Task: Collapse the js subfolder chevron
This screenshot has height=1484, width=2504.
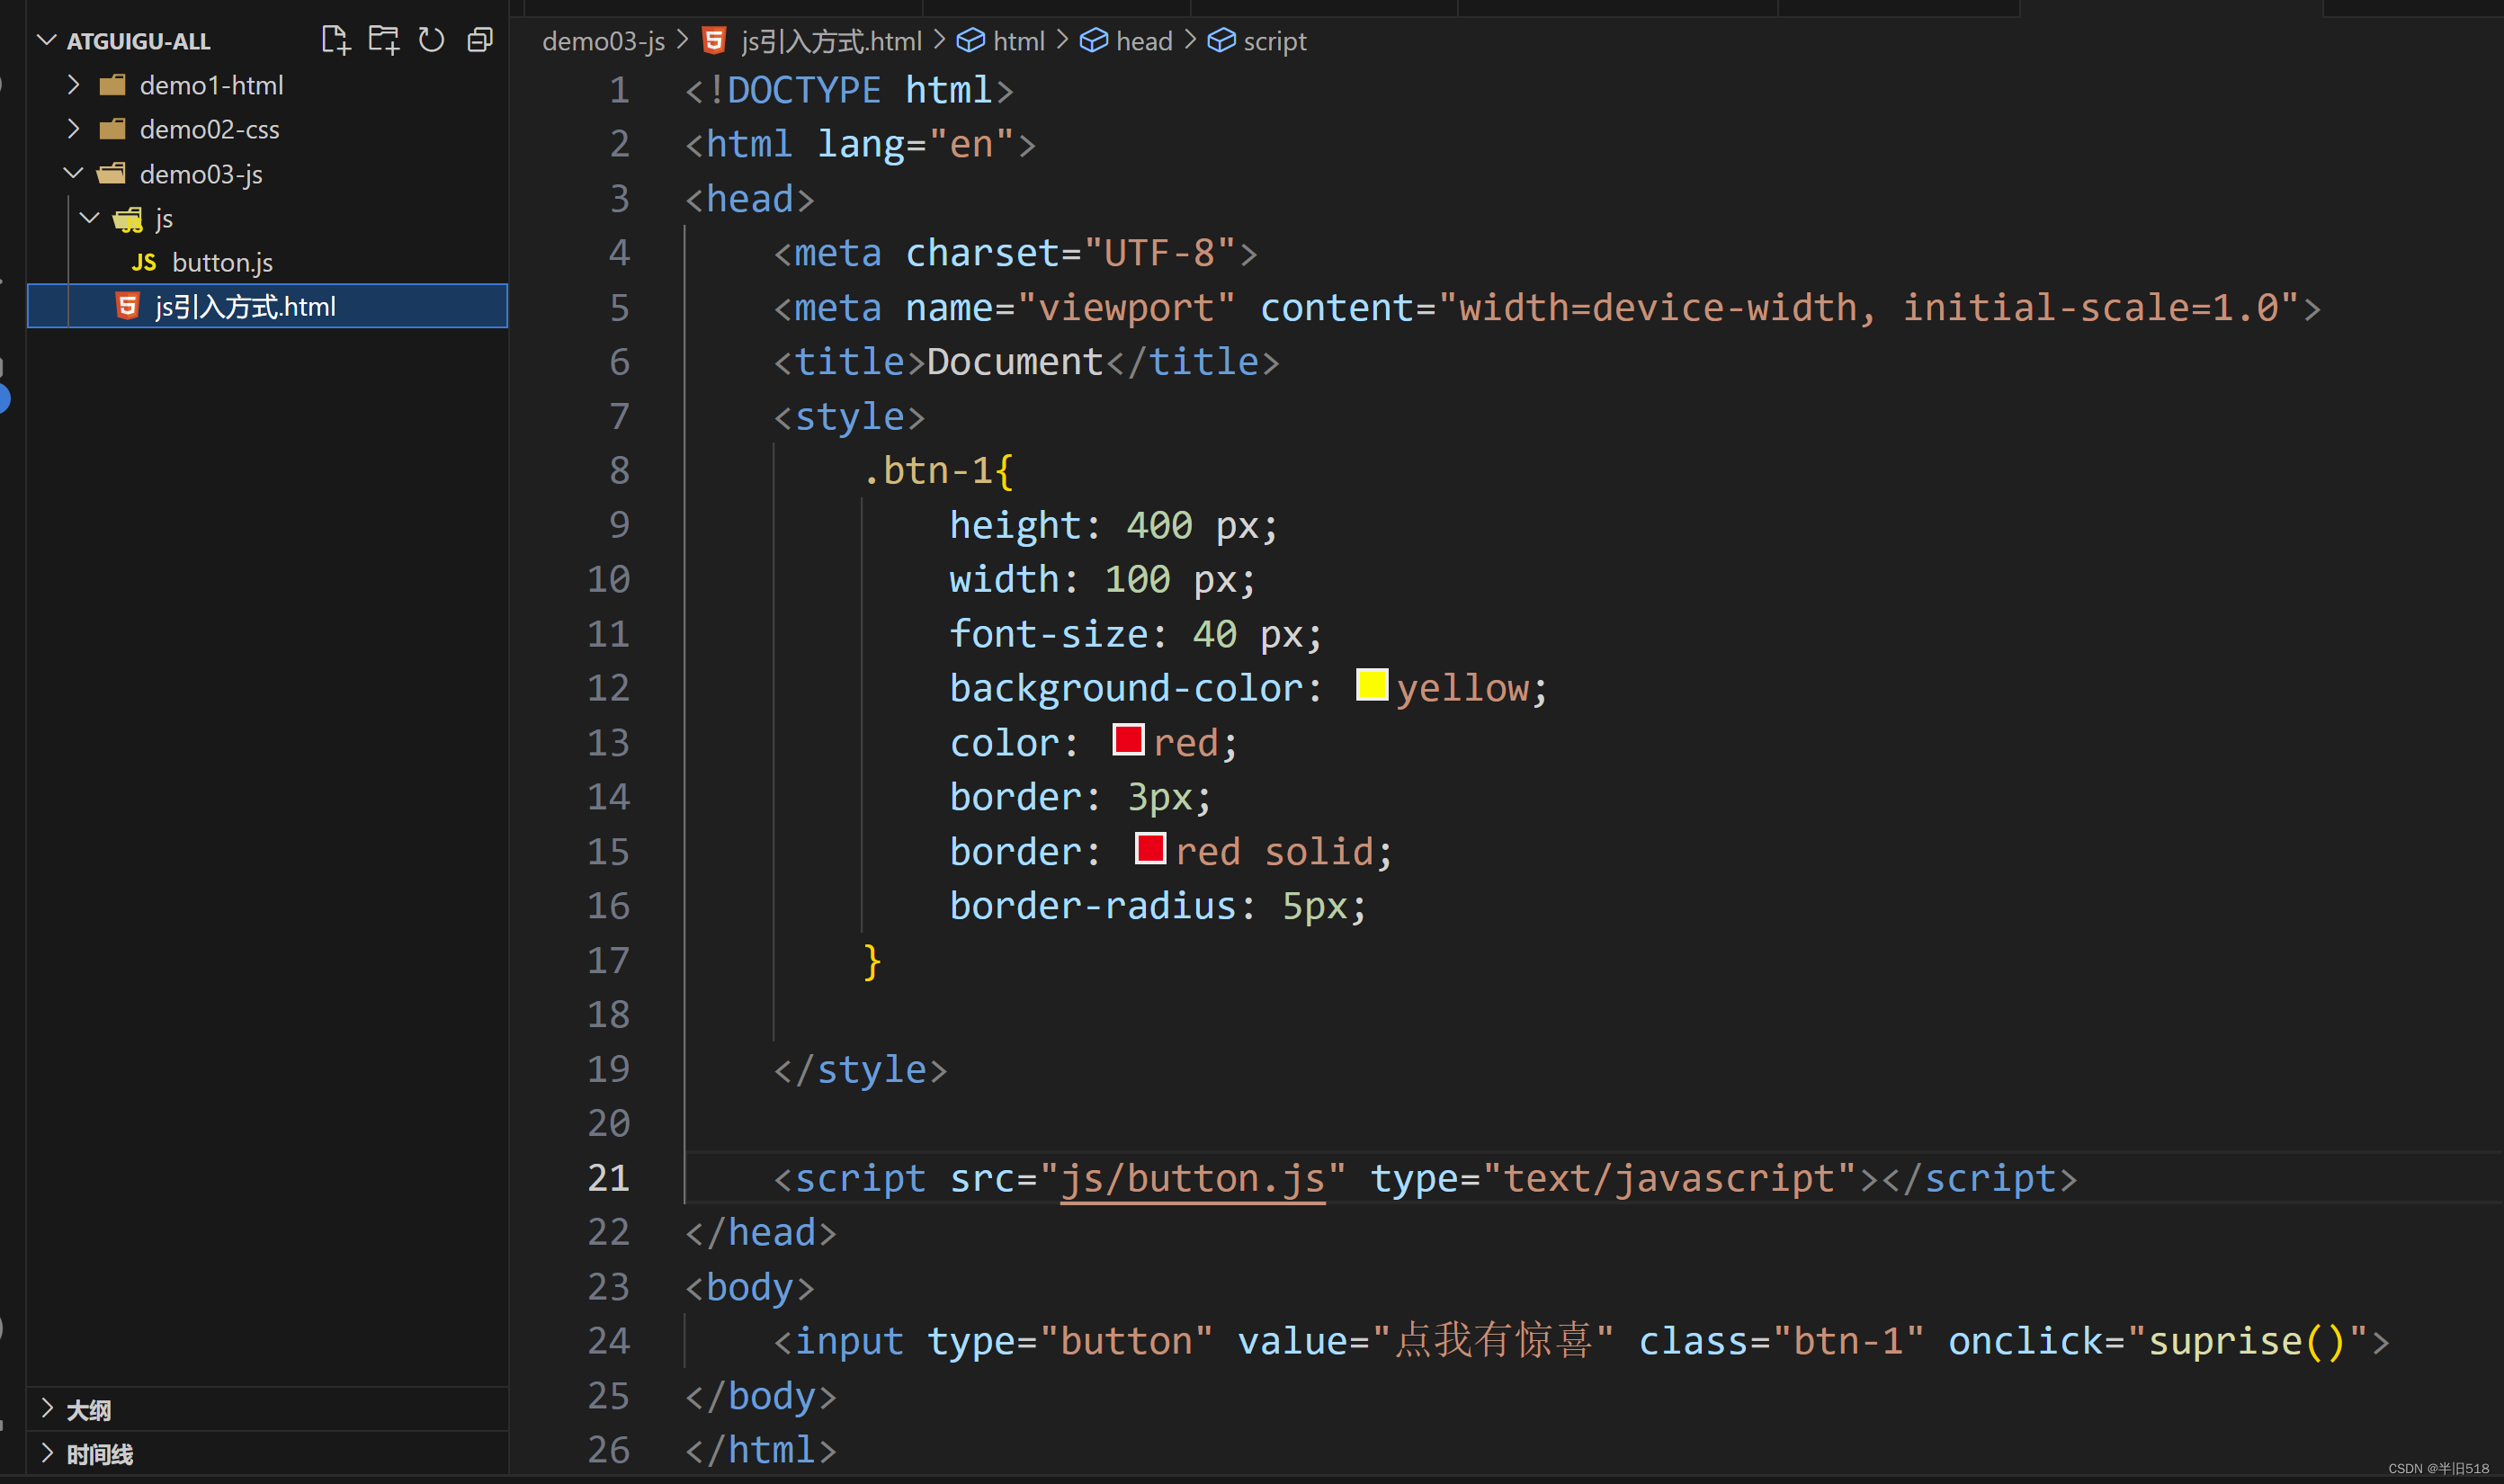Action: 89,217
